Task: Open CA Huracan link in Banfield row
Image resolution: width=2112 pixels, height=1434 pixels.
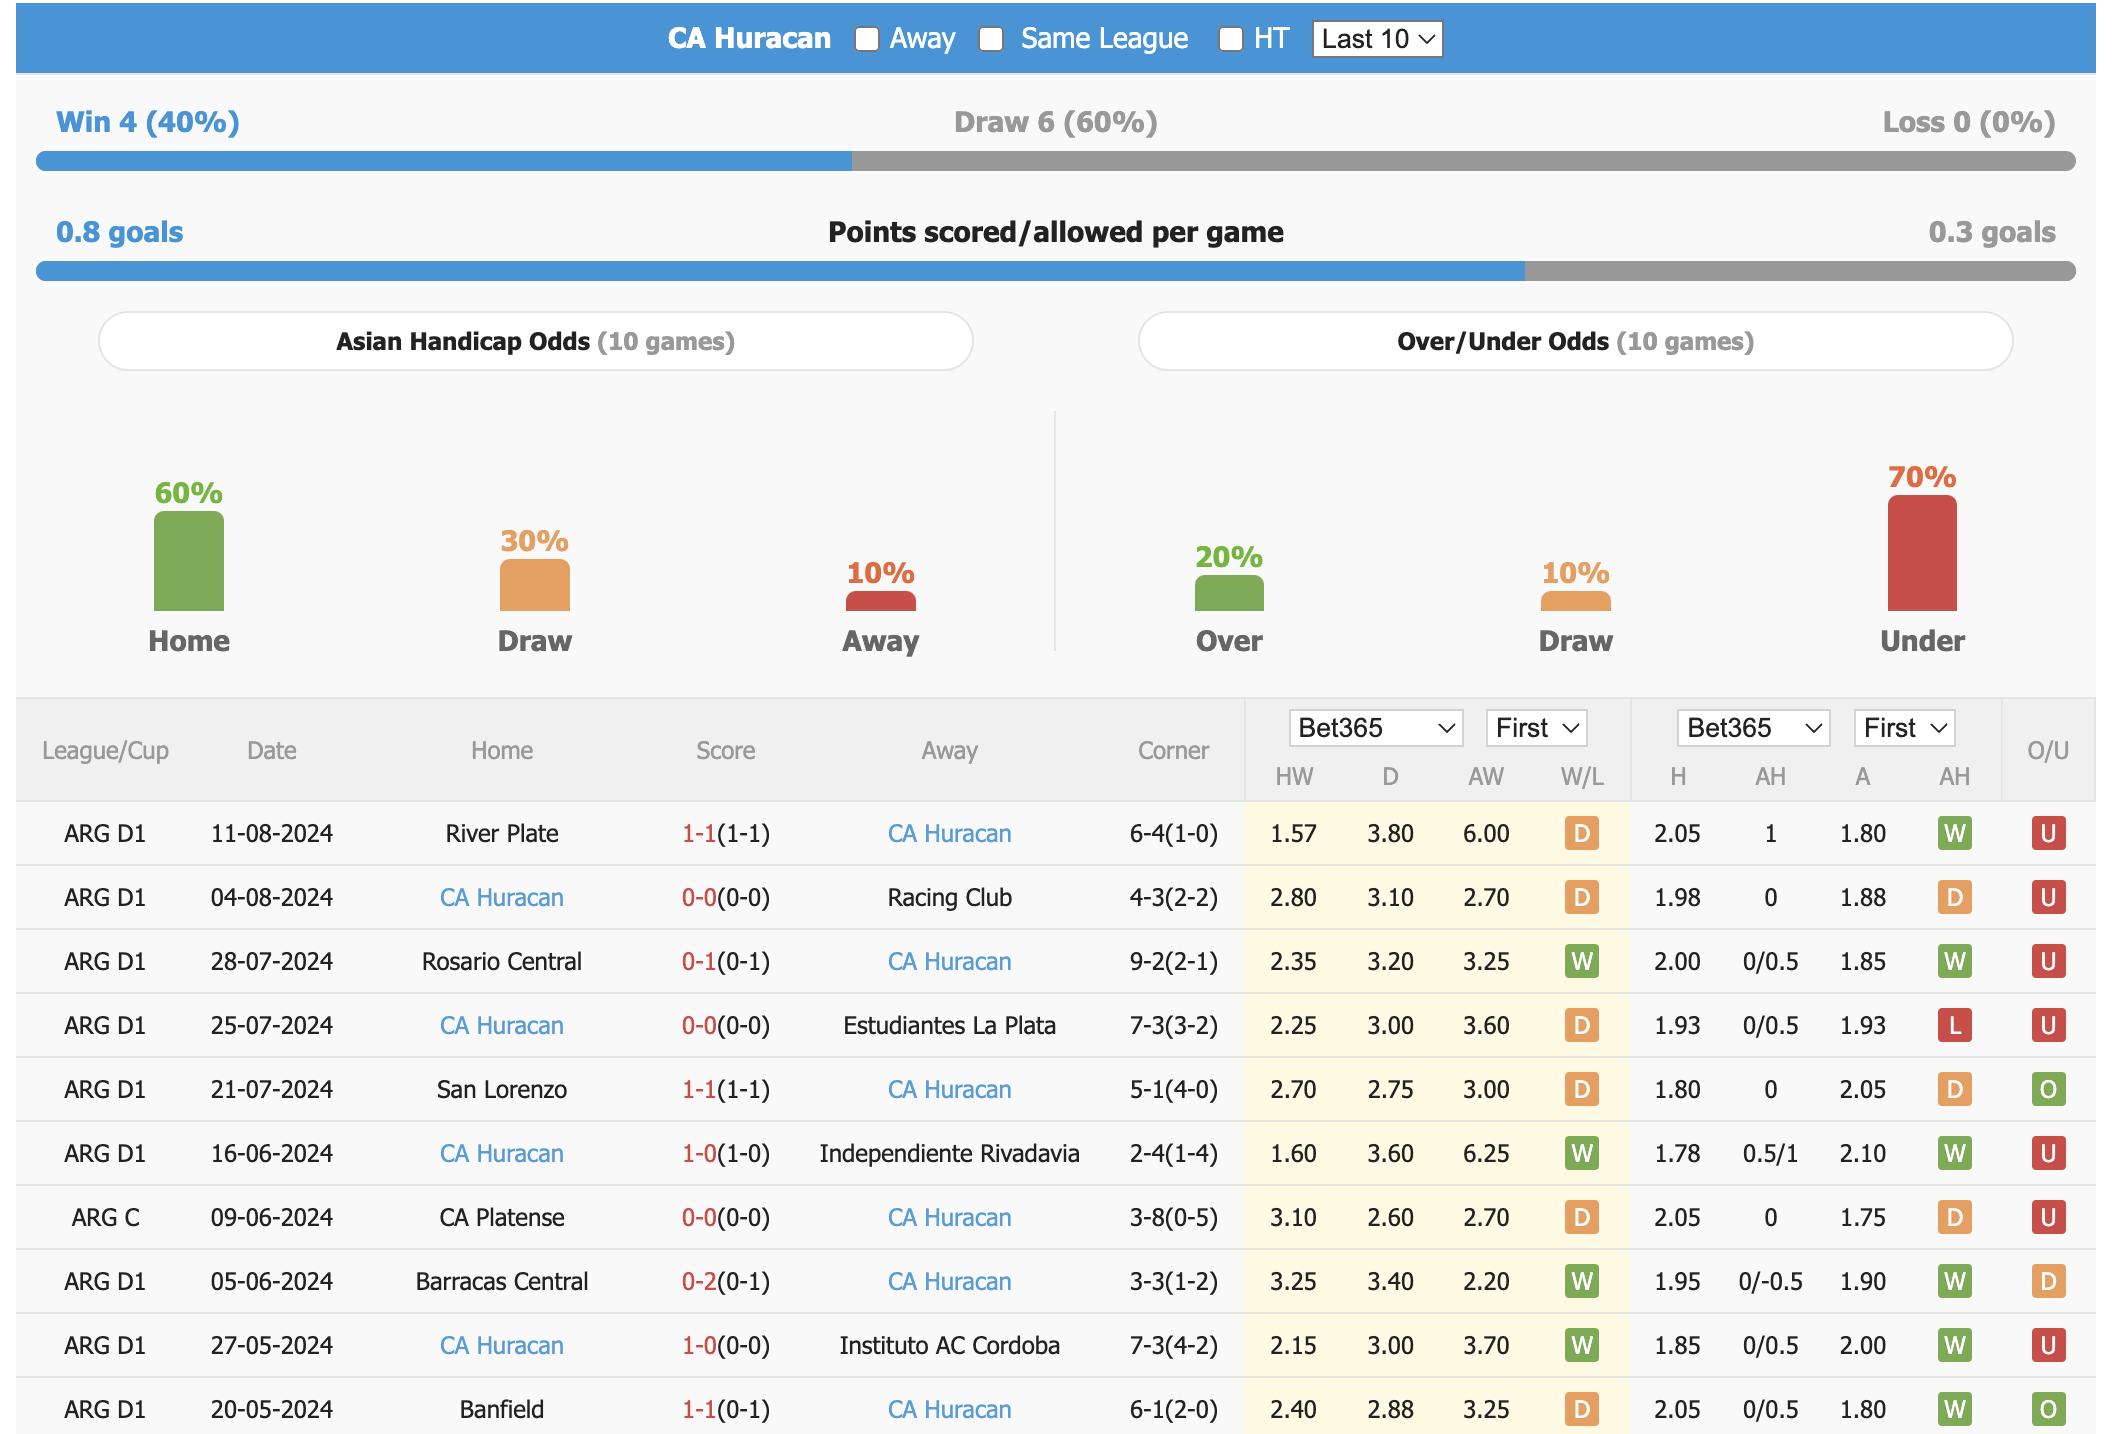Action: pos(950,1409)
